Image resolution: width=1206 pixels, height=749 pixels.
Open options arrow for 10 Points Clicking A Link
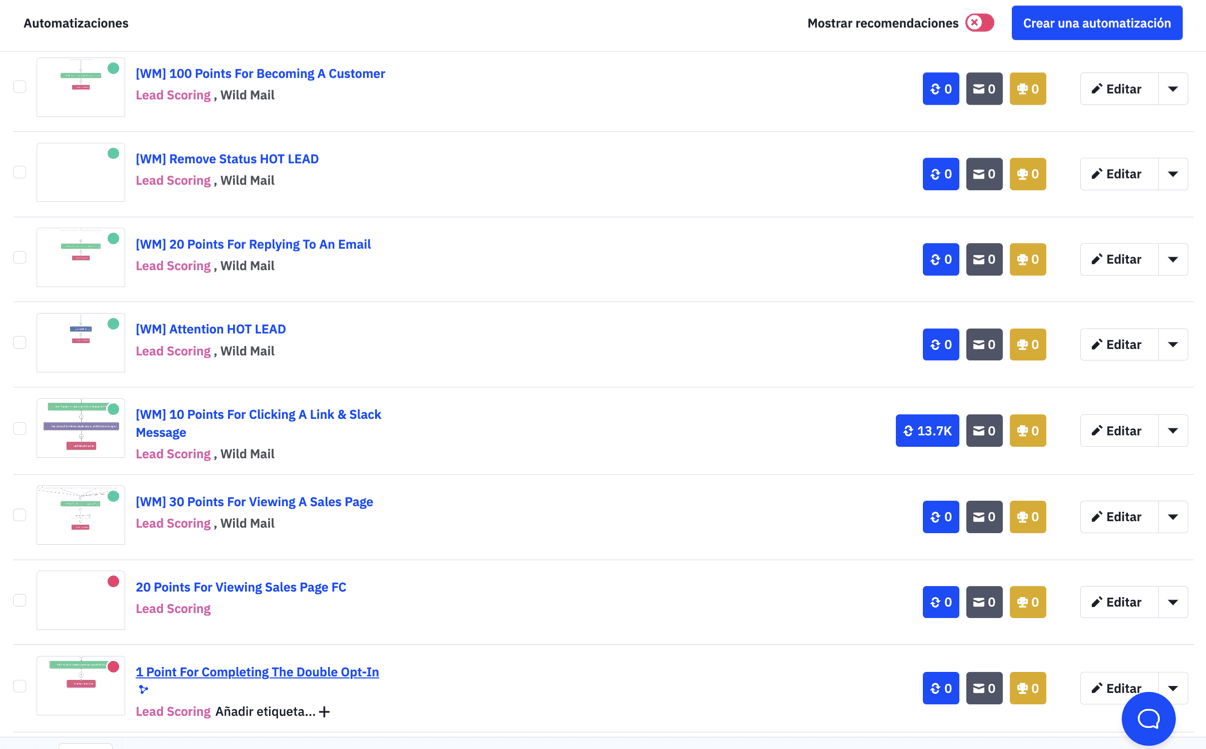(x=1173, y=431)
